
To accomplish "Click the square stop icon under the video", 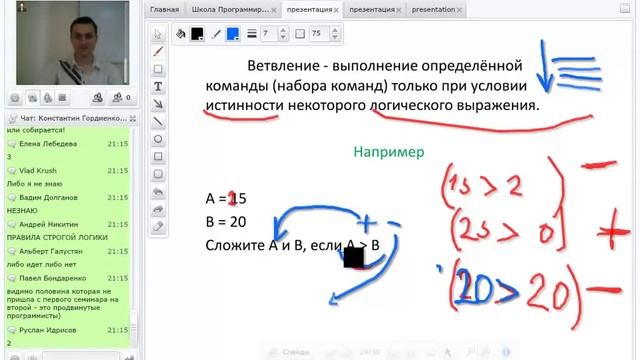I will (62, 98).
